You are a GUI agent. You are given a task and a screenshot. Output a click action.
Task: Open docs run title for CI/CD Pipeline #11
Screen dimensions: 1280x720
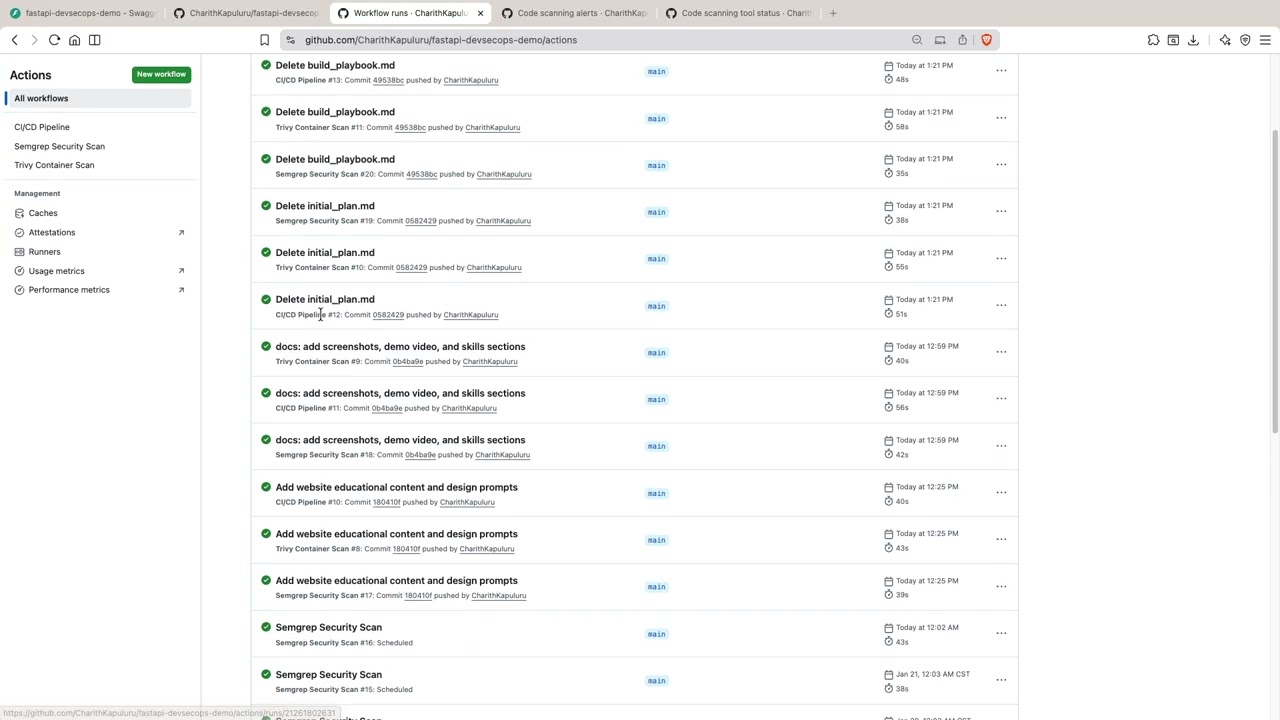point(400,393)
